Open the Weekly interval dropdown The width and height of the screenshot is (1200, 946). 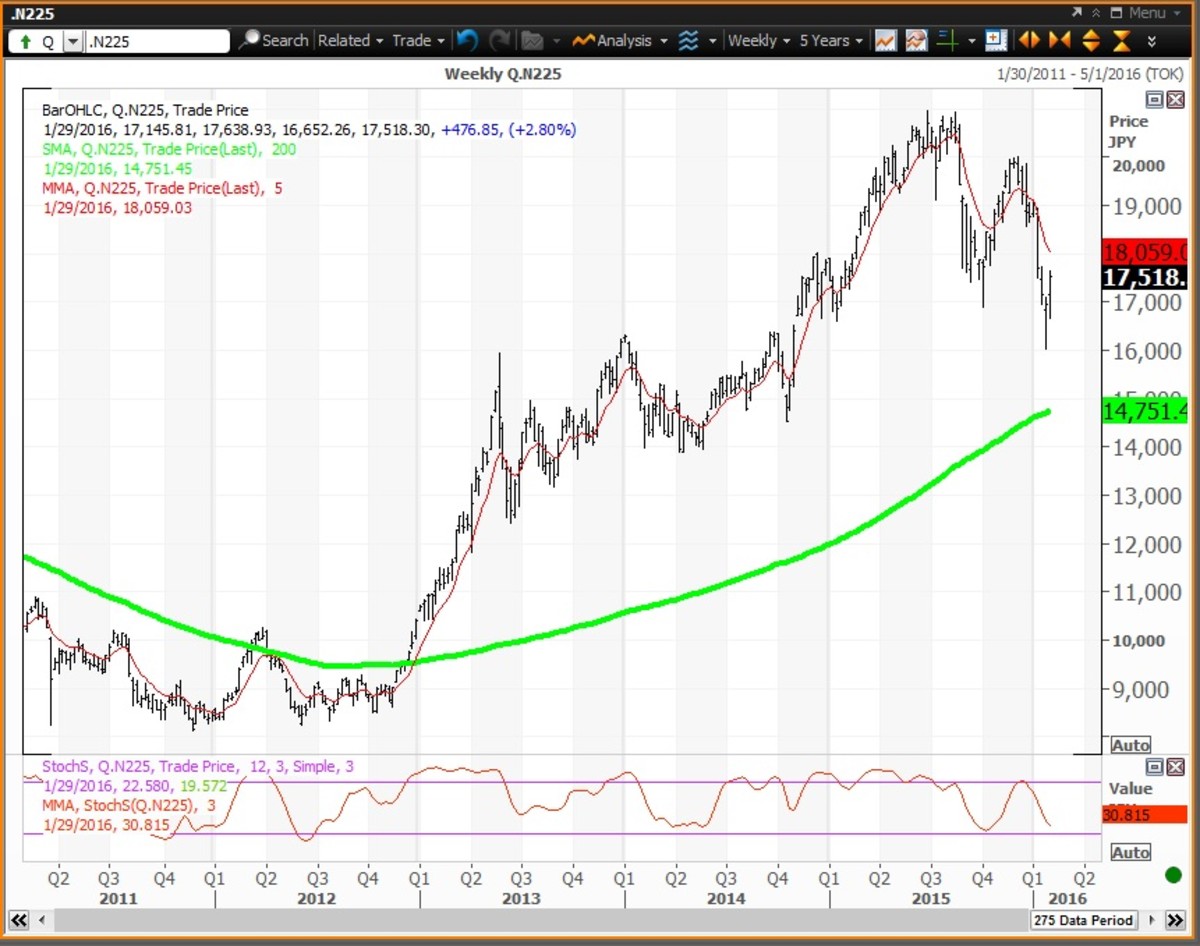point(759,41)
